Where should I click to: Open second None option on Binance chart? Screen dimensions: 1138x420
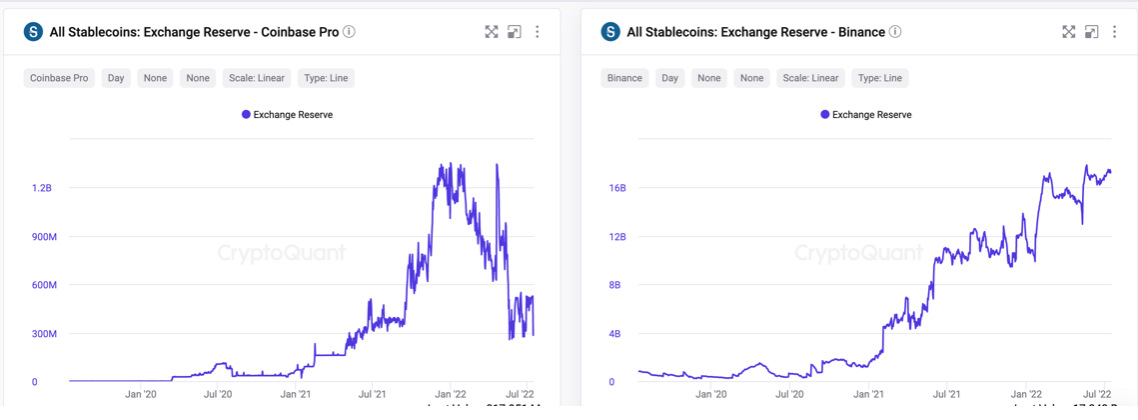(752, 78)
